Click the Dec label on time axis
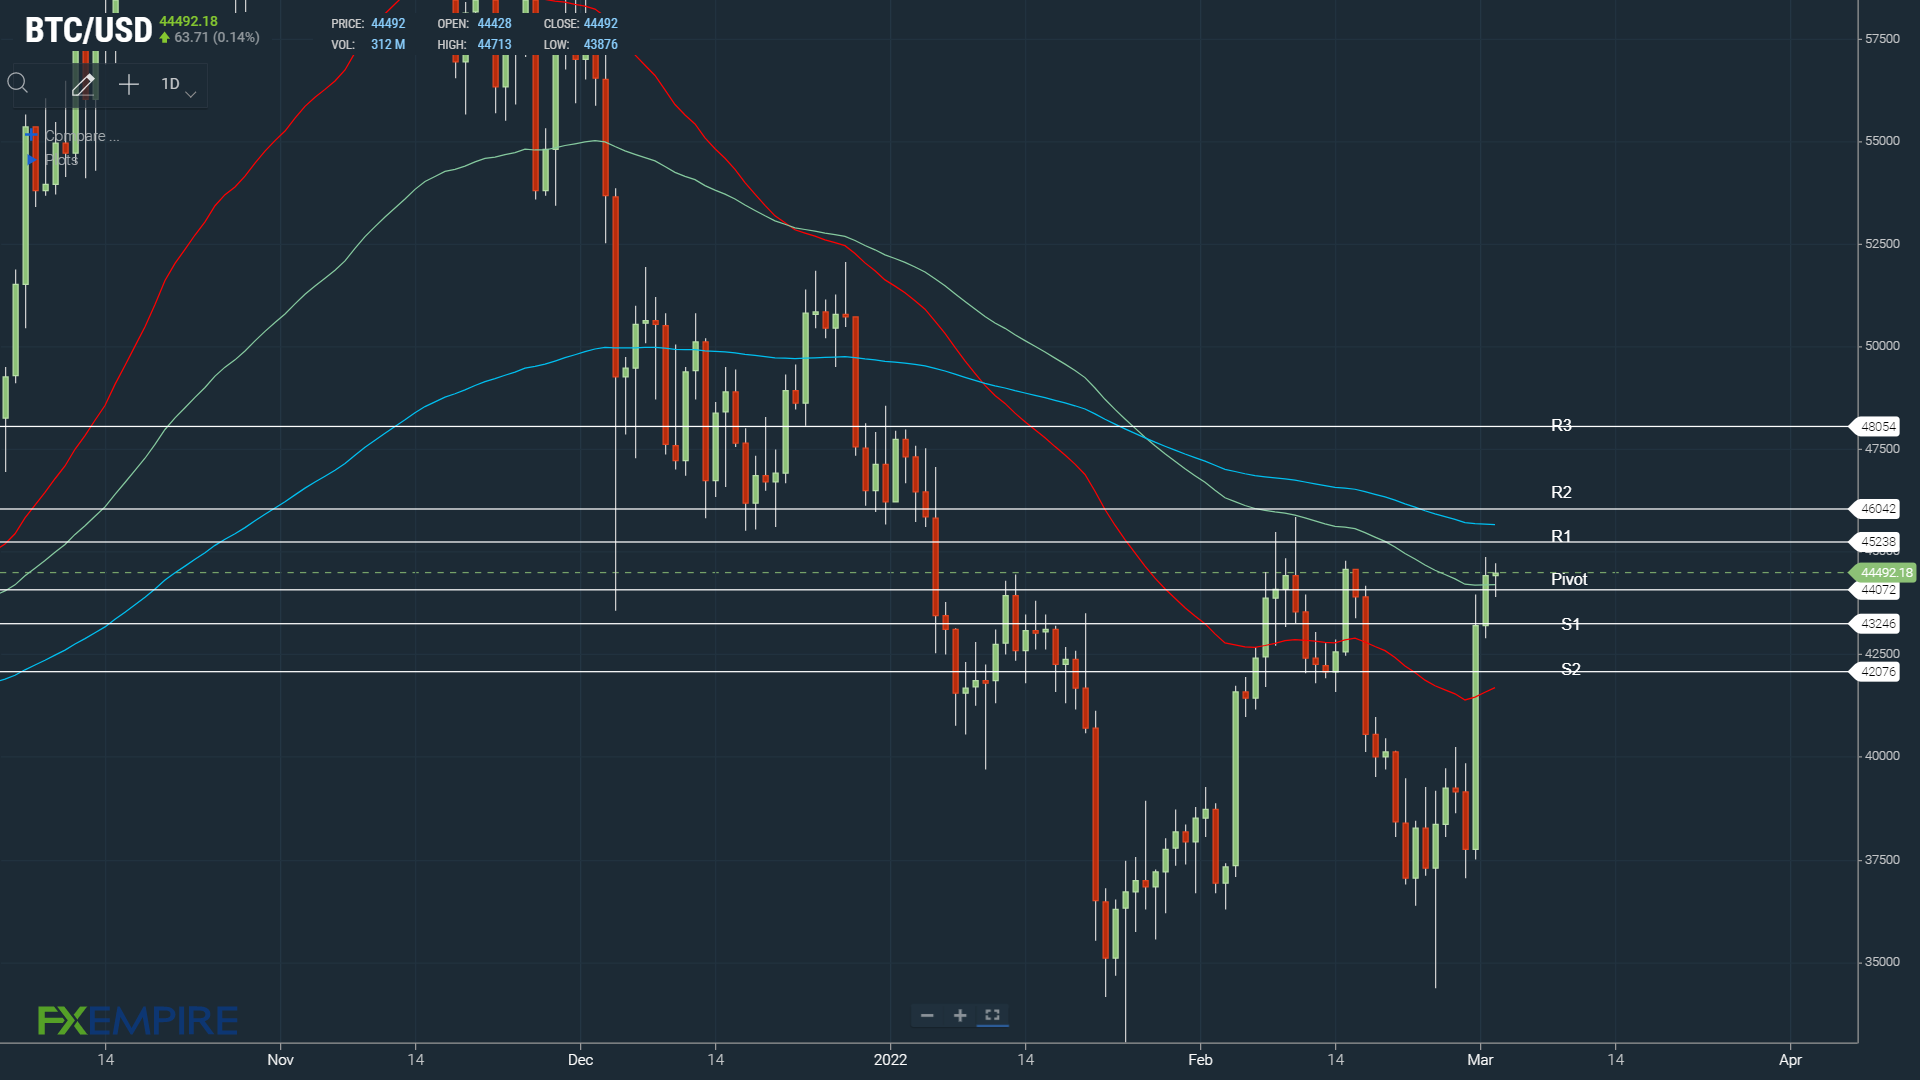Screen dimensions: 1920x1080 click(x=580, y=1060)
